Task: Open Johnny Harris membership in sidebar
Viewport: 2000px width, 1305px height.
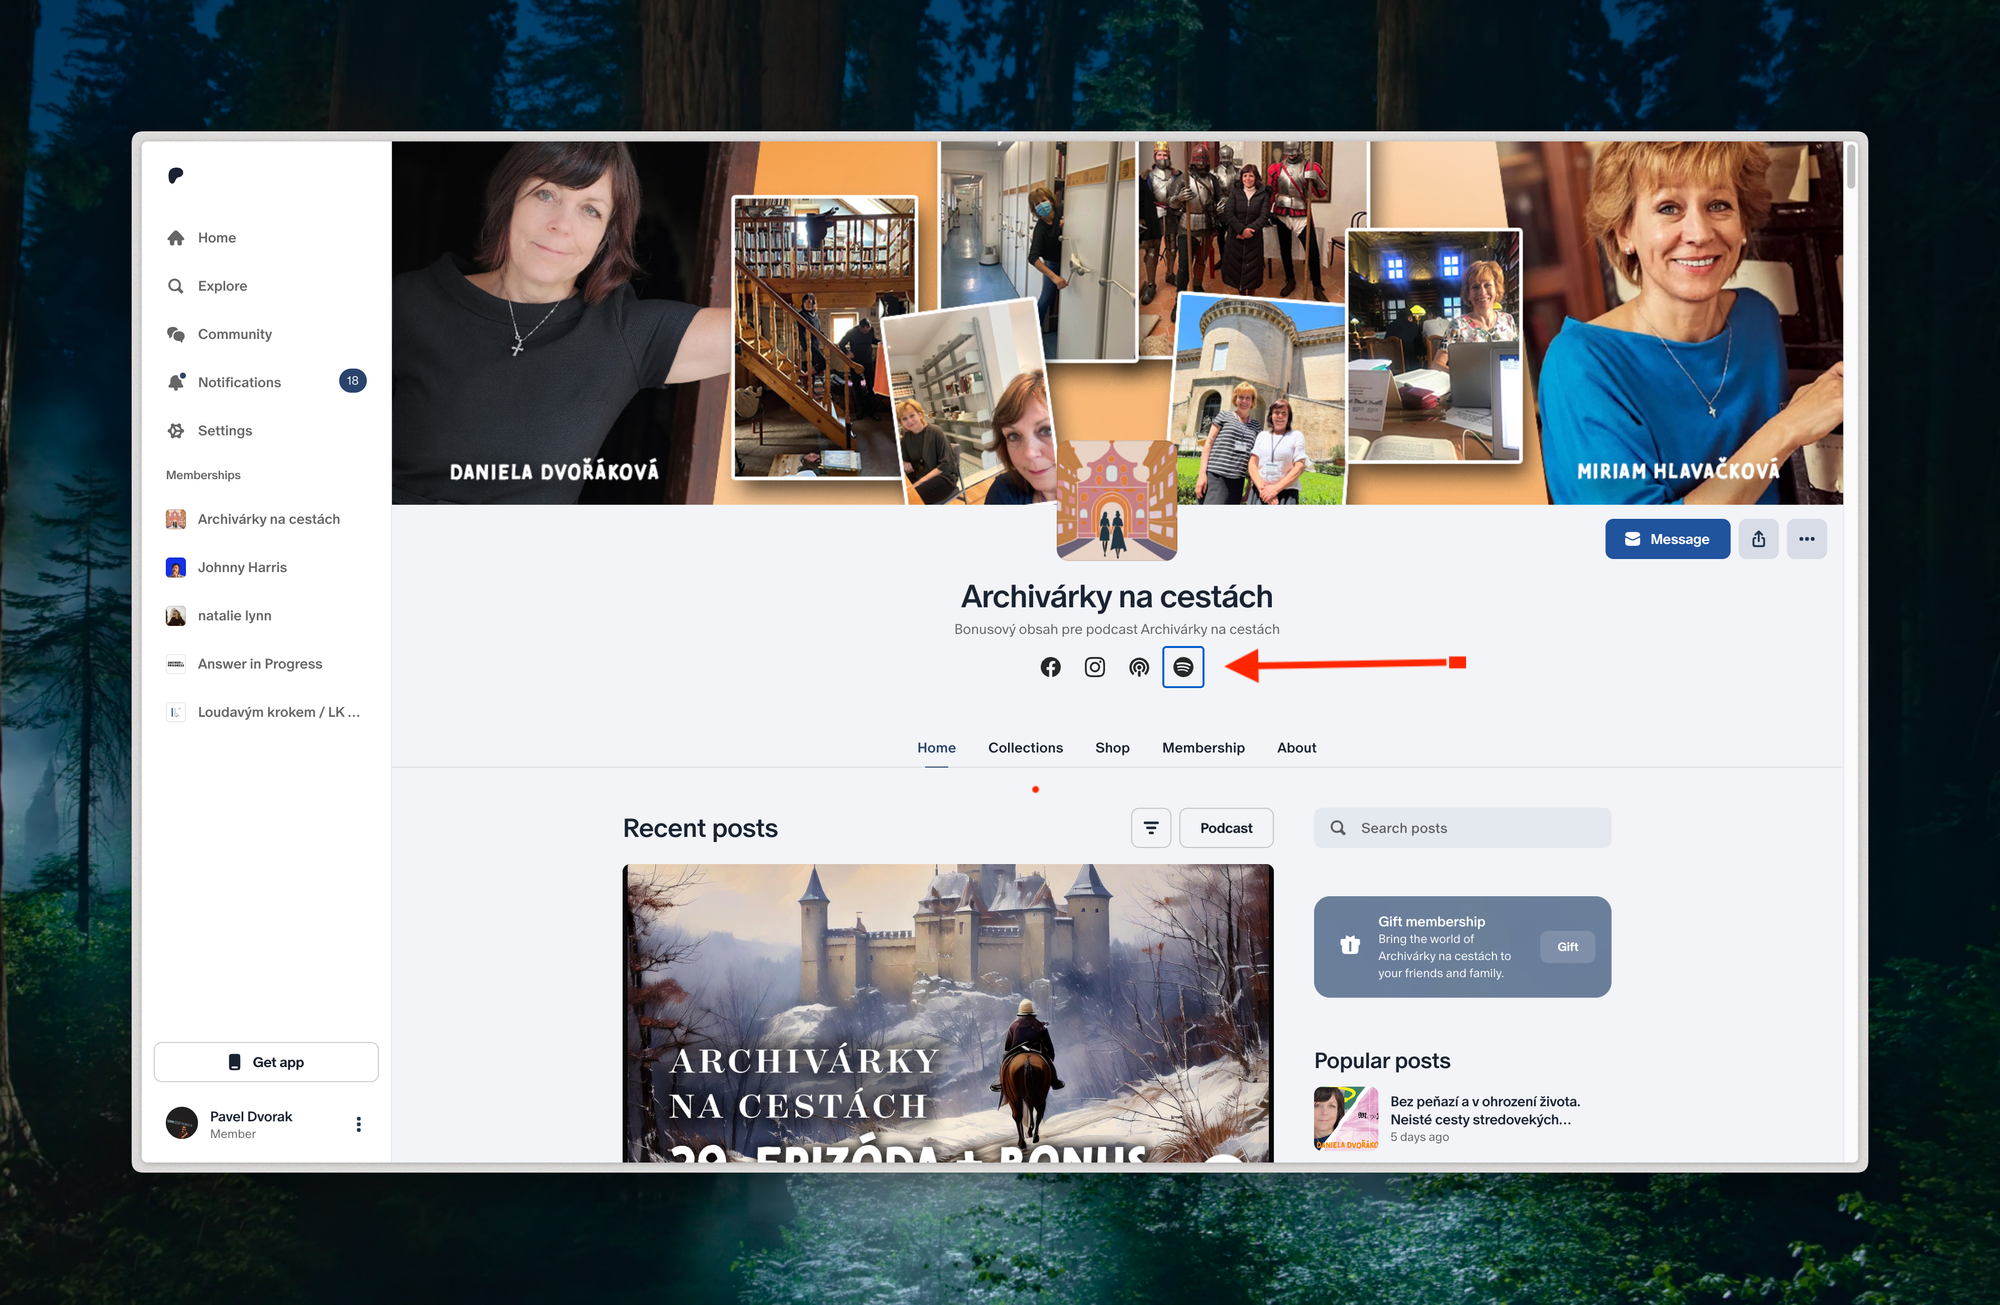Action: pos(242,568)
